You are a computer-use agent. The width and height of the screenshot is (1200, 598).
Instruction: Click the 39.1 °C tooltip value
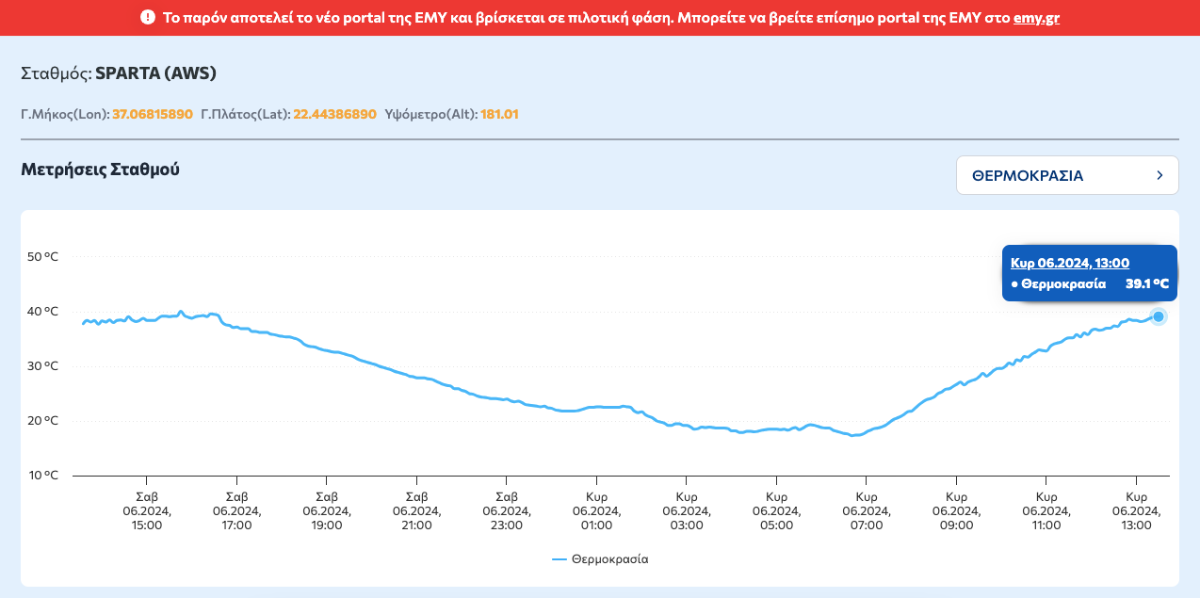[x=1147, y=284]
